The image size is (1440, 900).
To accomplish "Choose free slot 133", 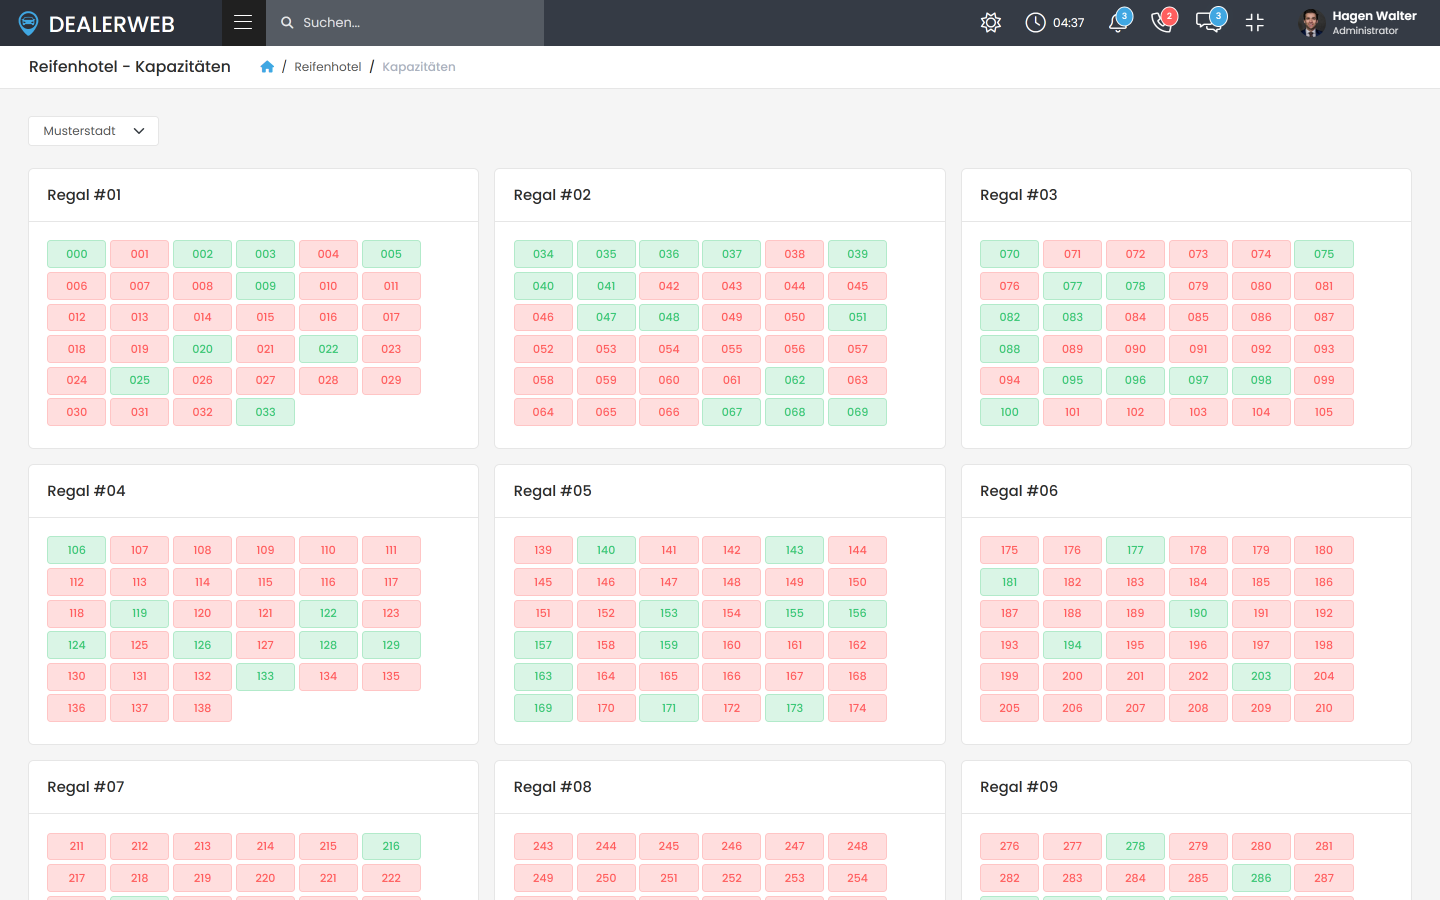I will pyautogui.click(x=265, y=676).
